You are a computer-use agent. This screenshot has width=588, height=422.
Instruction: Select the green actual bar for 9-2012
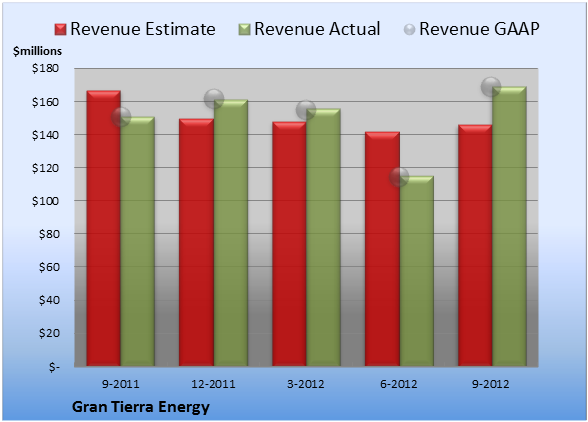pos(509,226)
